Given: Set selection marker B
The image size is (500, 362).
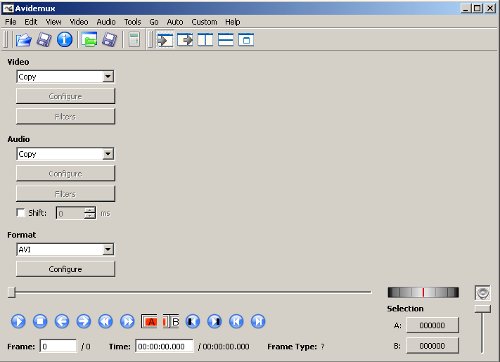Looking at the screenshot, I should [x=171, y=321].
